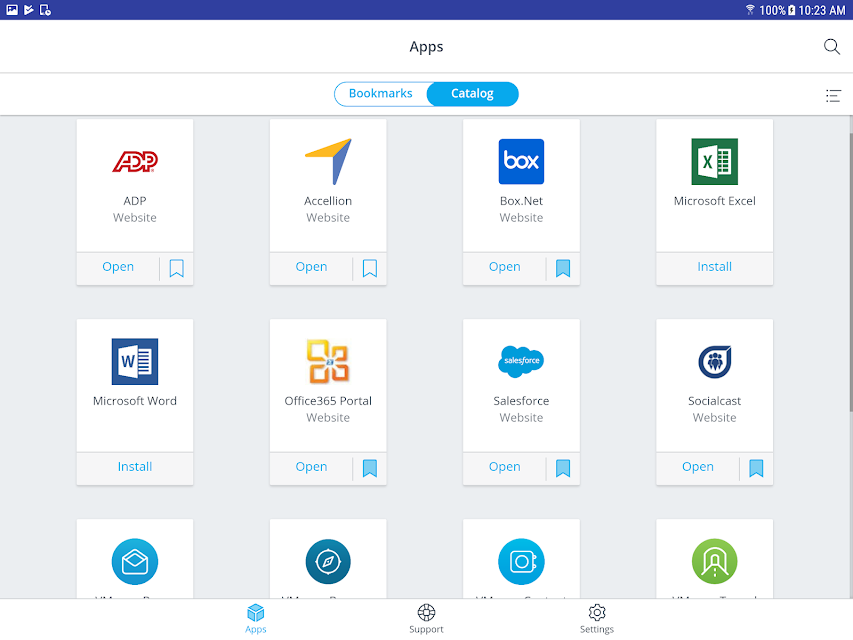853x640 pixels.
Task: Open the Support tab
Action: point(426,619)
